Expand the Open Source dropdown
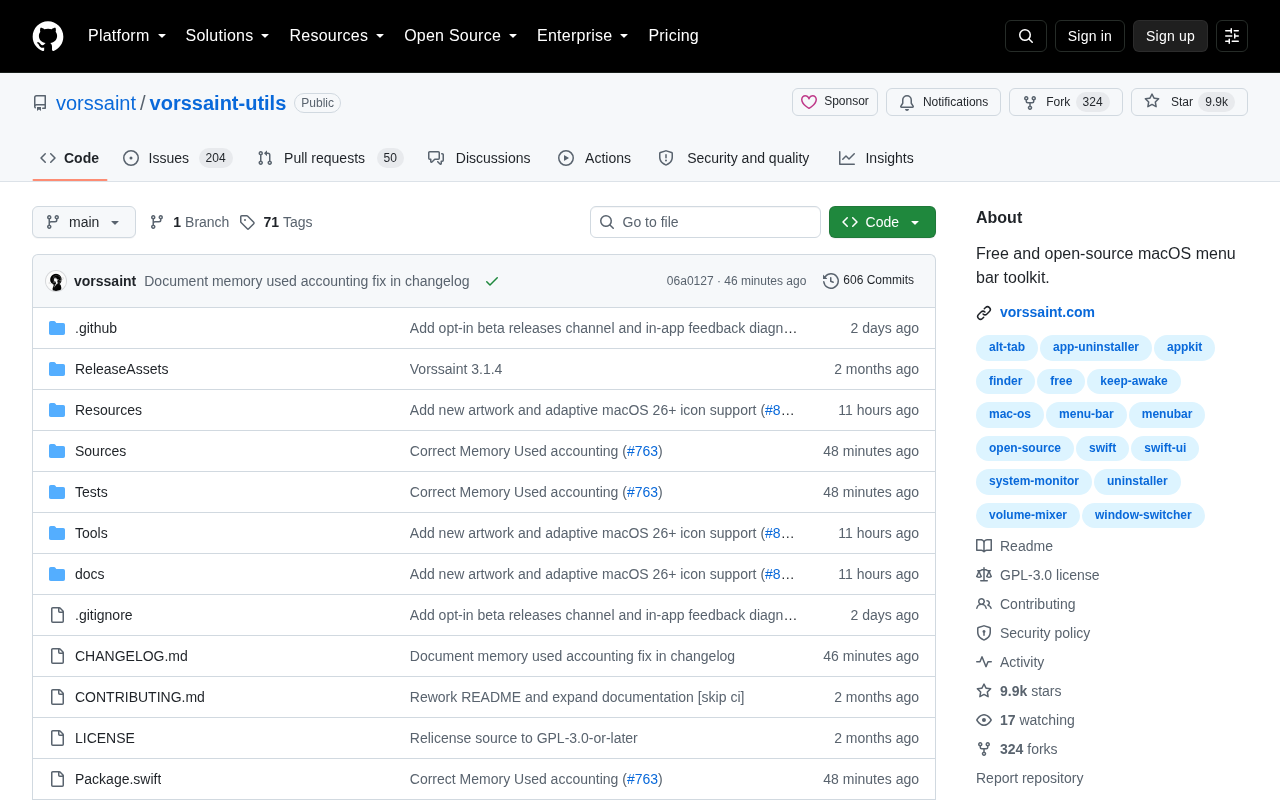 [461, 36]
